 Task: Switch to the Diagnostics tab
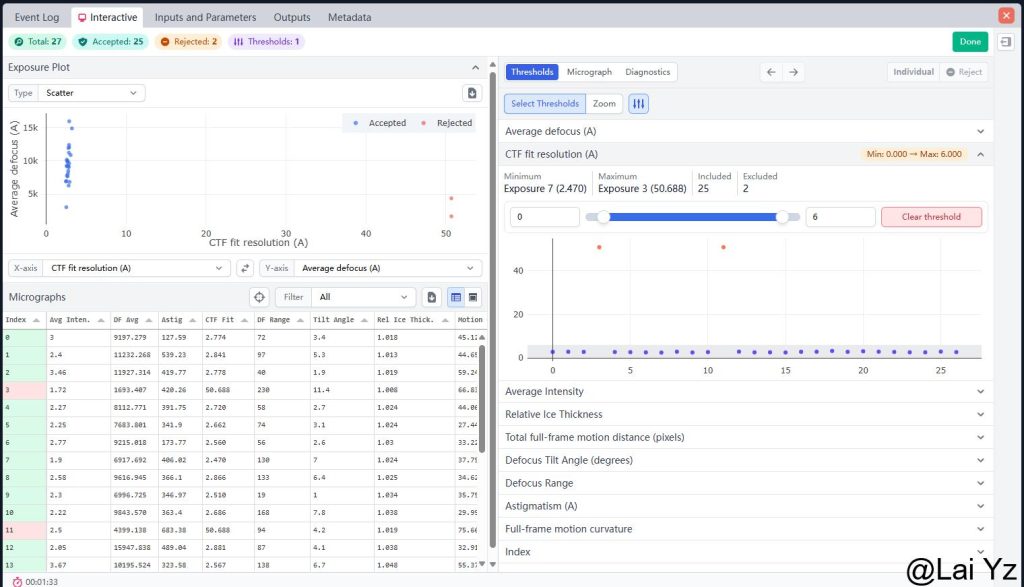(647, 72)
